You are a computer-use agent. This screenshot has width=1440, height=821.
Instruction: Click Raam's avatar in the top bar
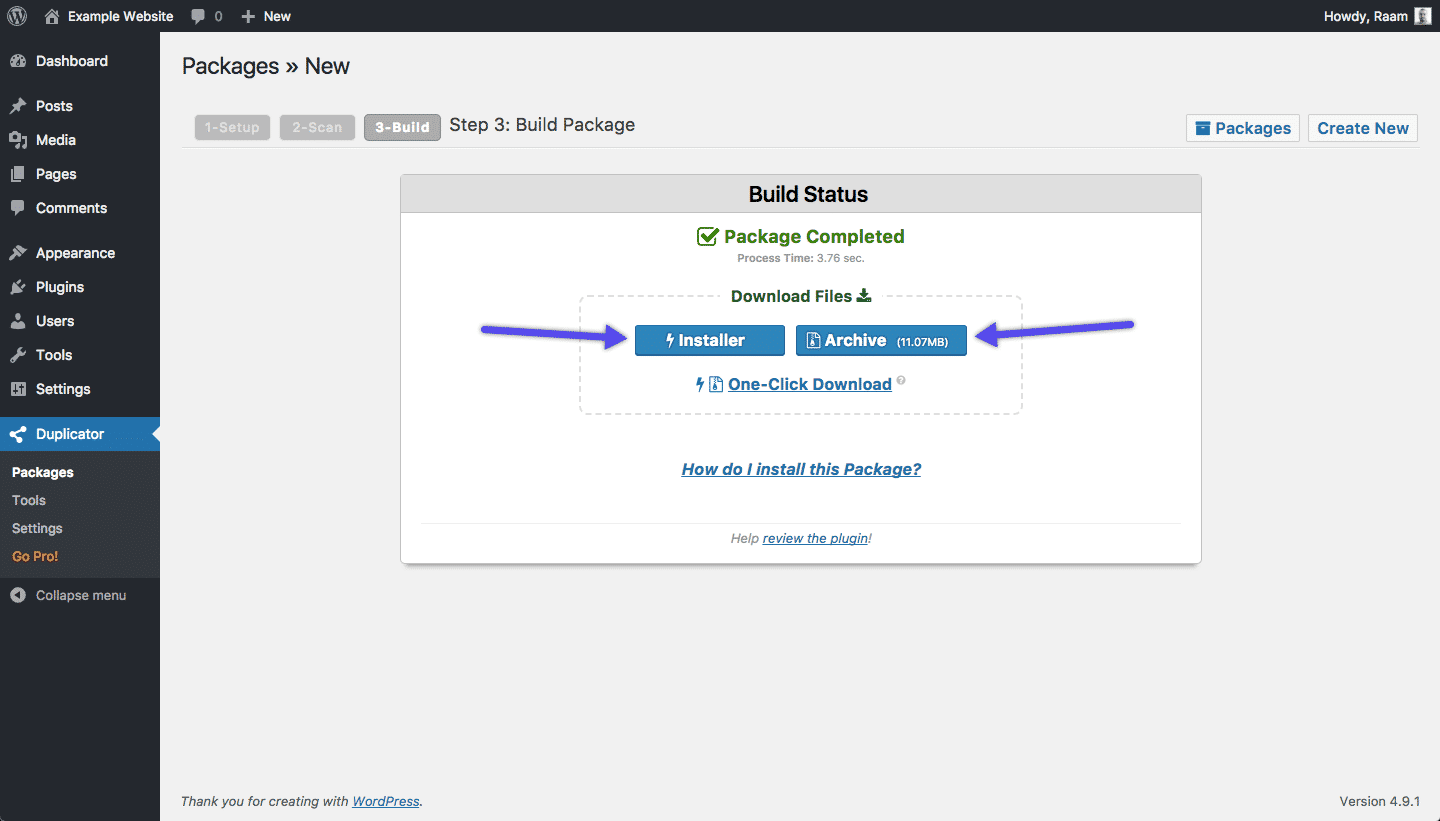pos(1421,16)
